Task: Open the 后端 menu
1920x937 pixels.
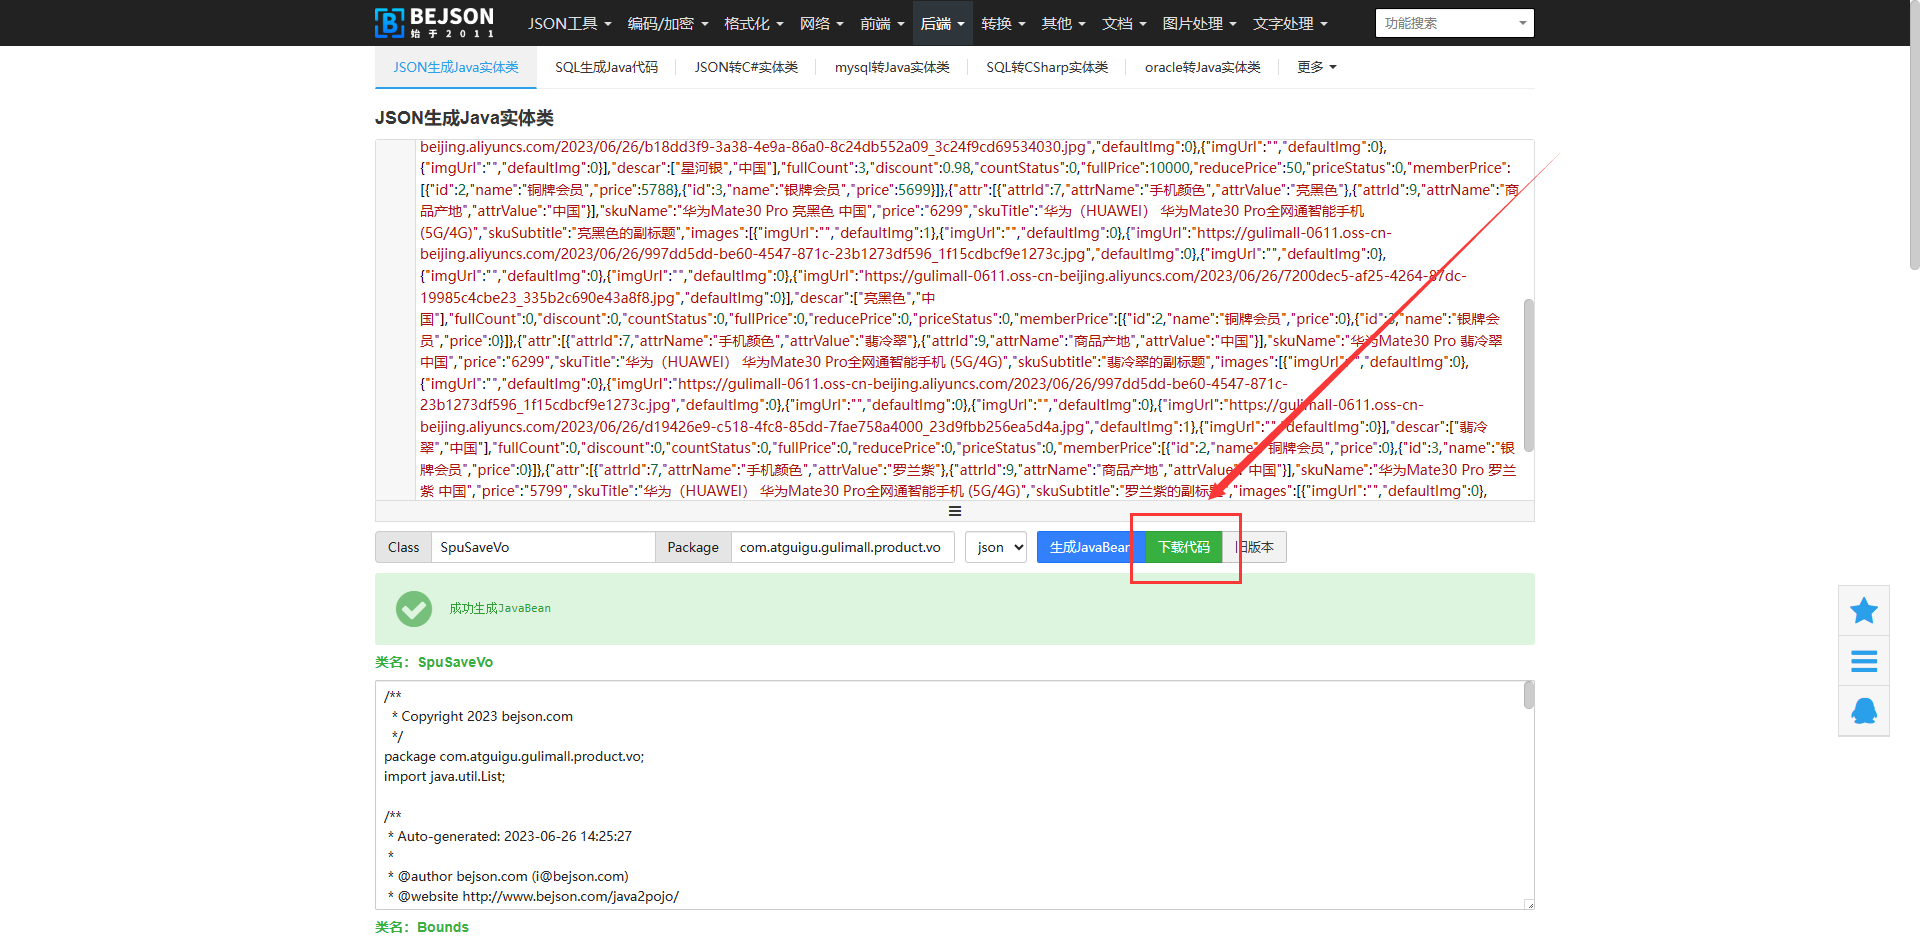Action: tap(942, 23)
